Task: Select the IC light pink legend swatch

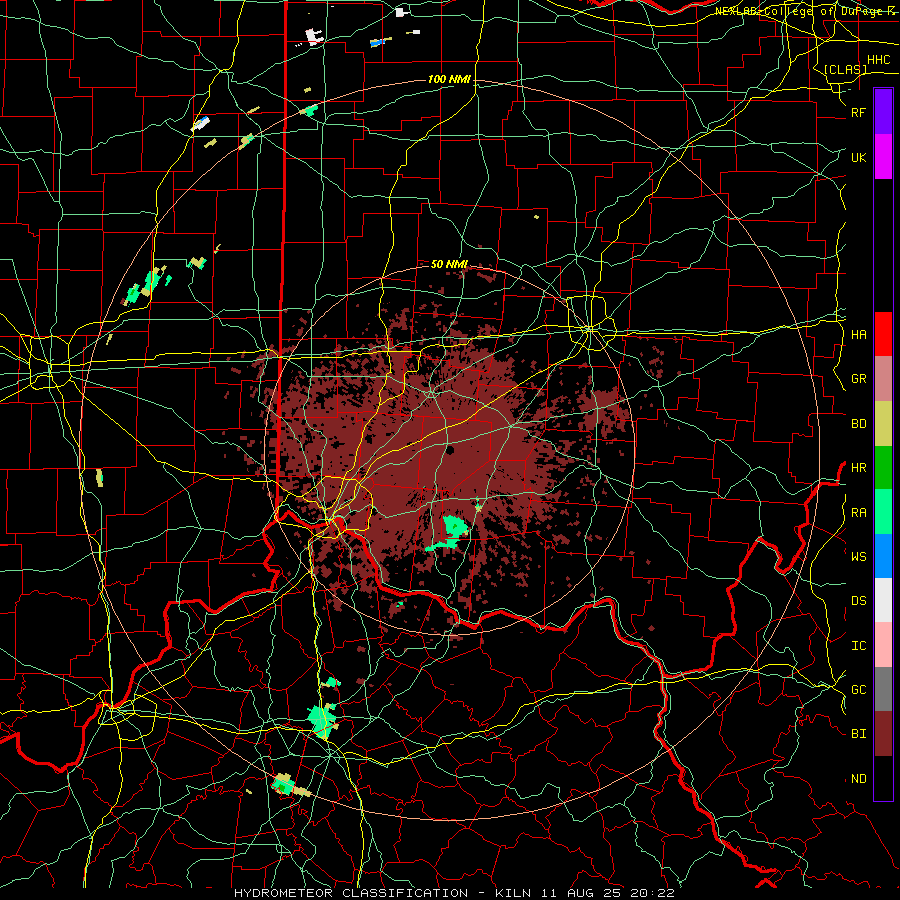Action: tap(883, 645)
